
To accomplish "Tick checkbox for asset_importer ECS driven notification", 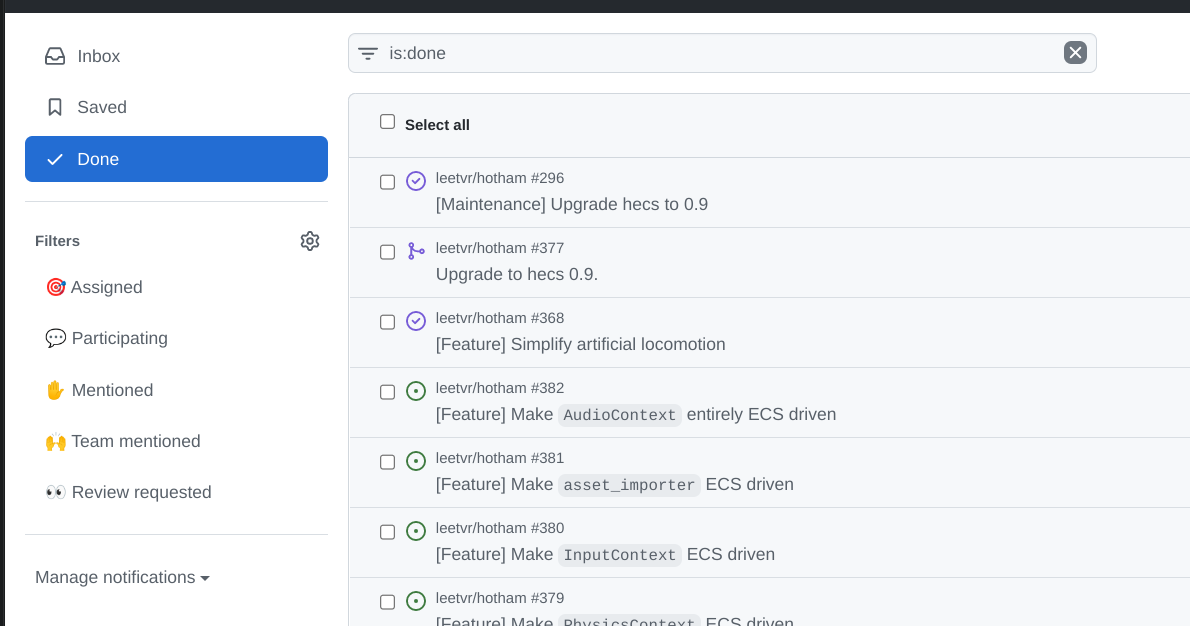I will (x=387, y=462).
